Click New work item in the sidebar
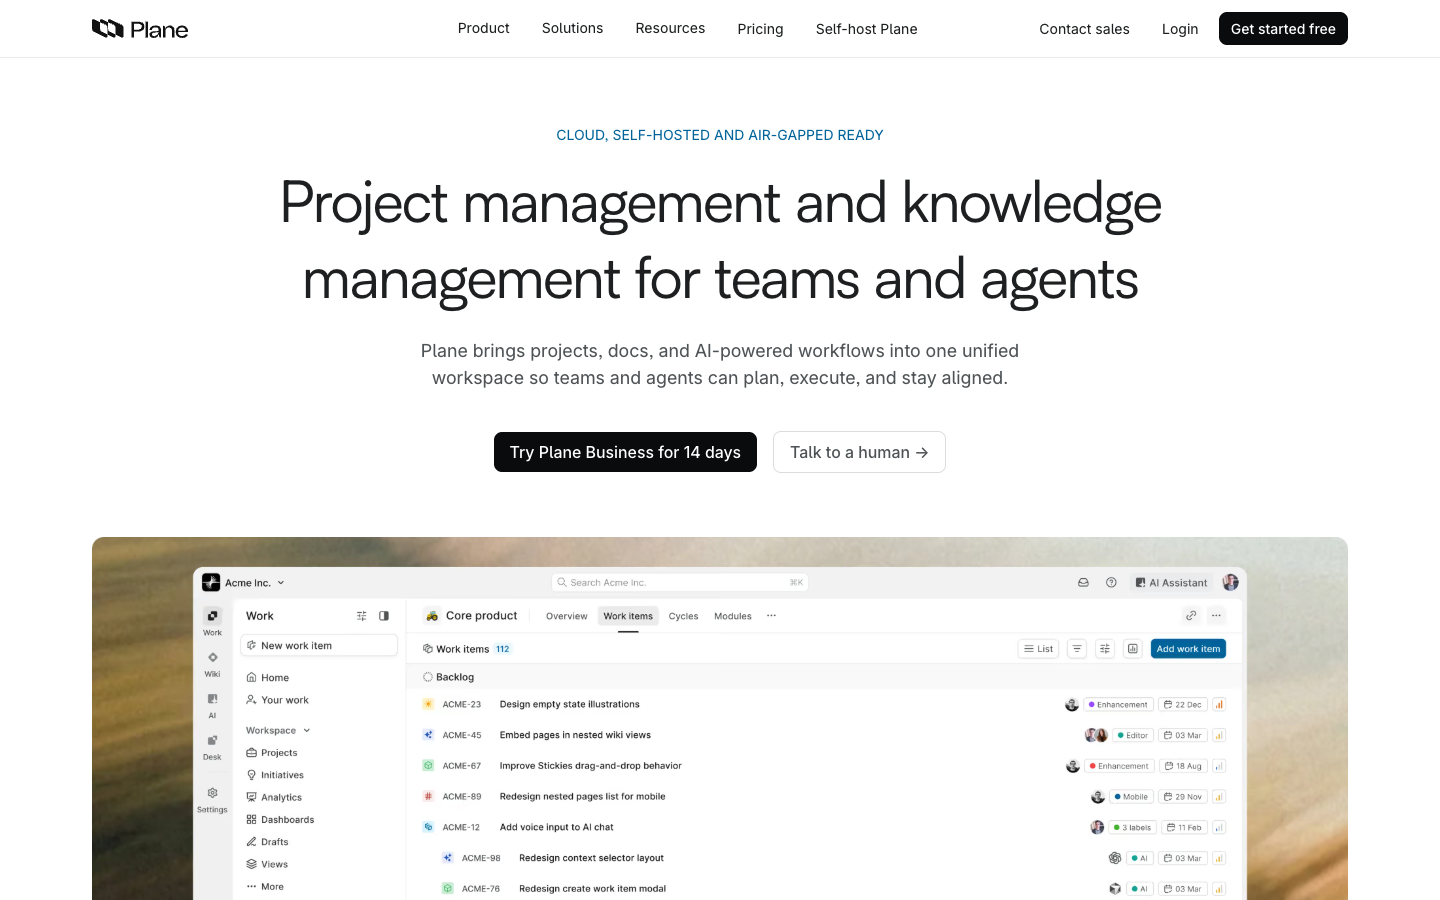Viewport: 1440px width, 900px height. point(319,646)
